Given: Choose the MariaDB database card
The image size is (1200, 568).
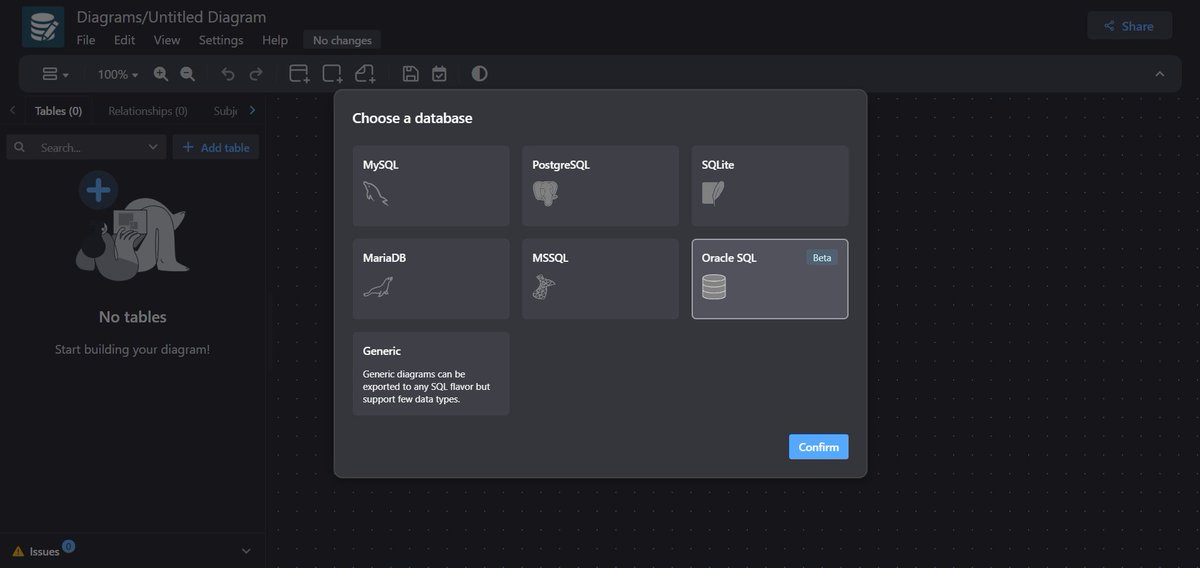Looking at the screenshot, I should coord(431,279).
